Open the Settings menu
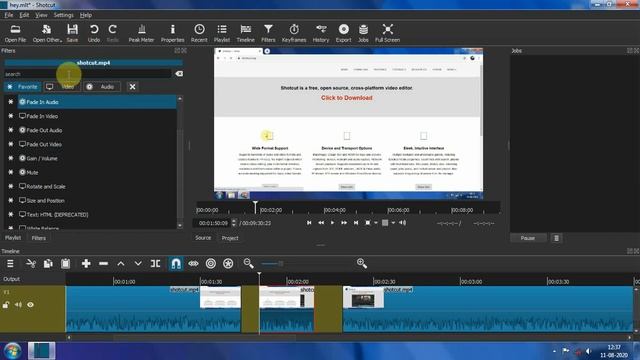This screenshot has width=640, height=360. (64, 15)
